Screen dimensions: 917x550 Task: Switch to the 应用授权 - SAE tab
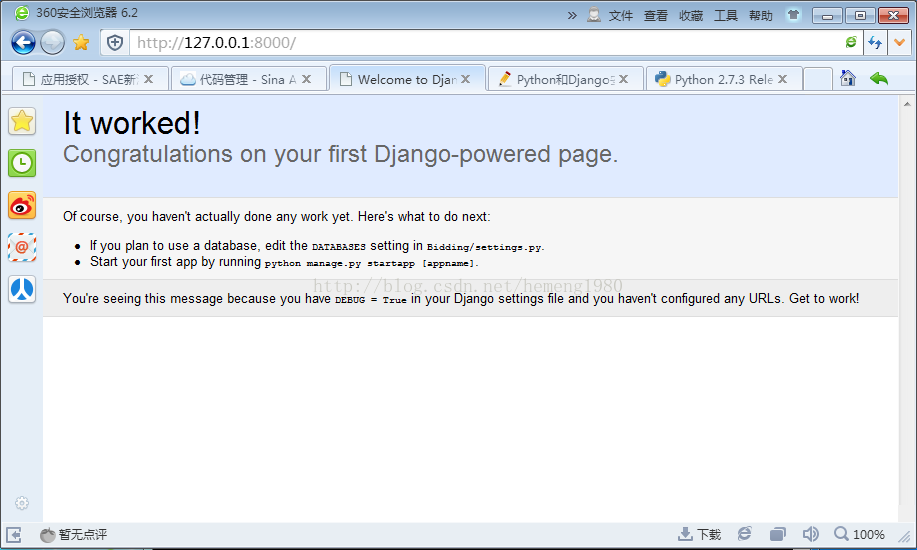point(90,79)
